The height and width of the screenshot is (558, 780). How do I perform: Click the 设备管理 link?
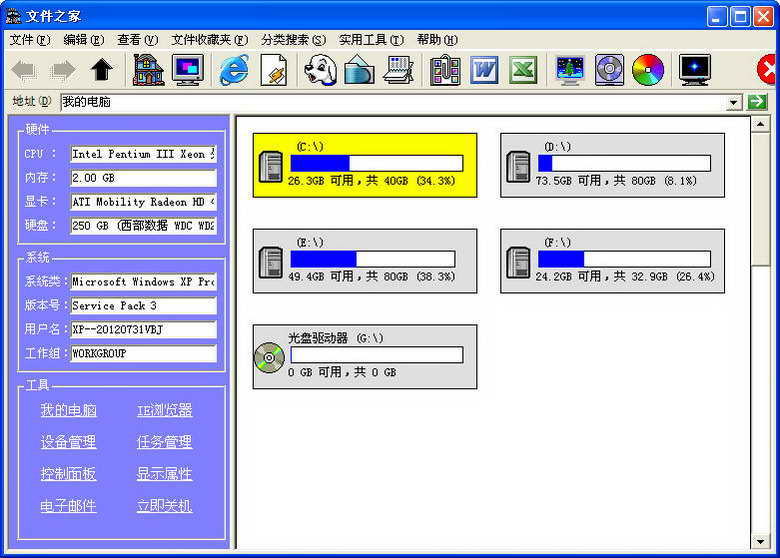point(69,442)
